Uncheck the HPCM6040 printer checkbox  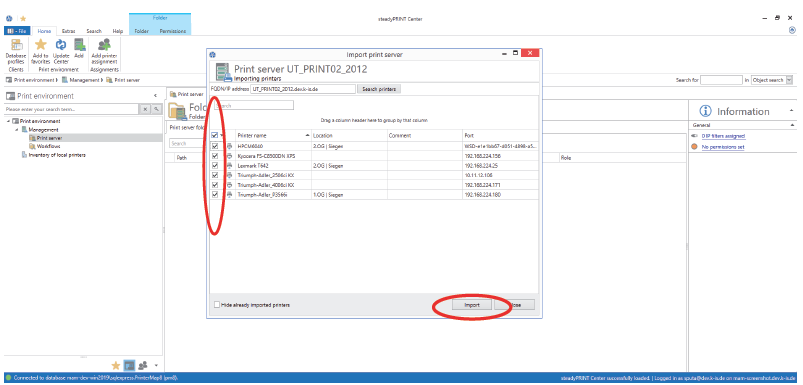(x=215, y=146)
